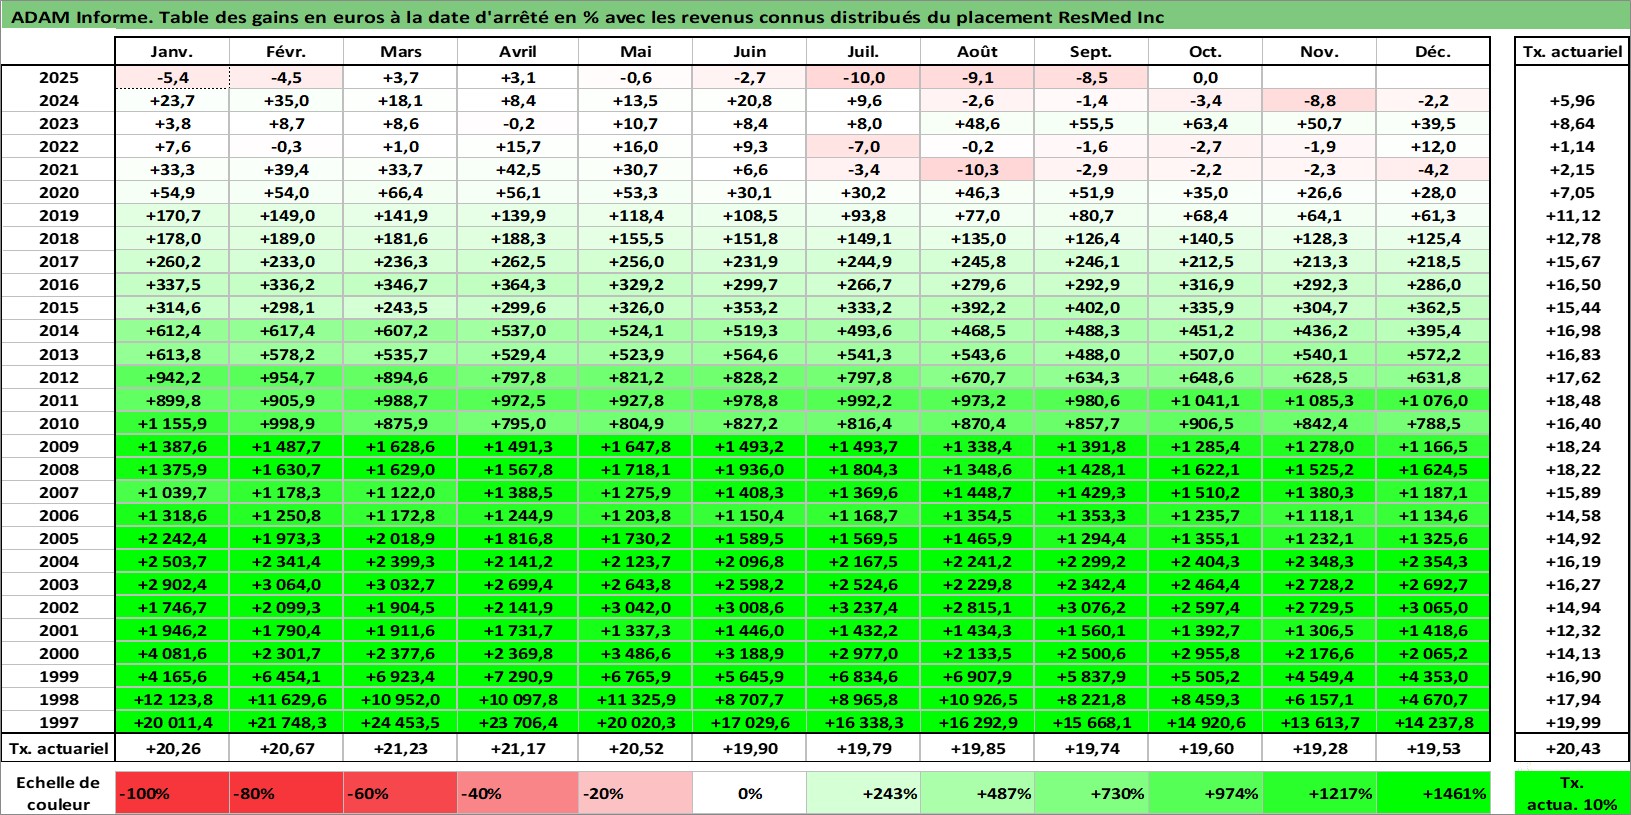
Task: Click the Tx. actuariel column header at right
Action: tap(1572, 51)
